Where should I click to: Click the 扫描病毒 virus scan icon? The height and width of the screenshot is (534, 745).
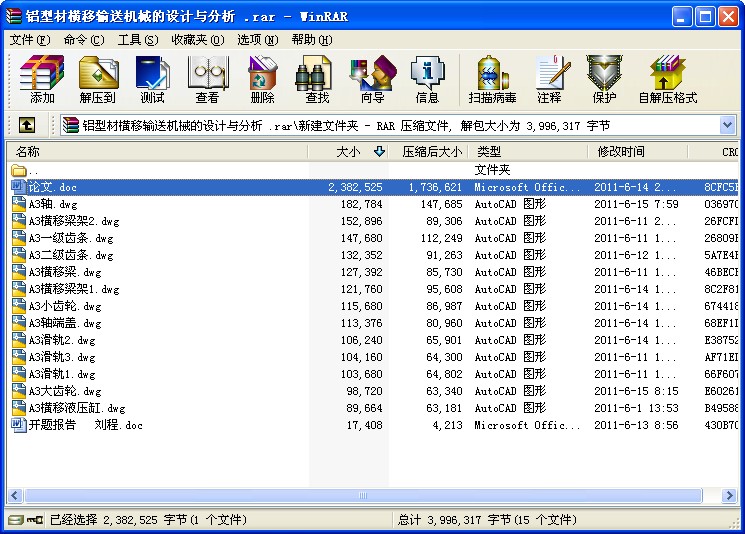pos(492,79)
